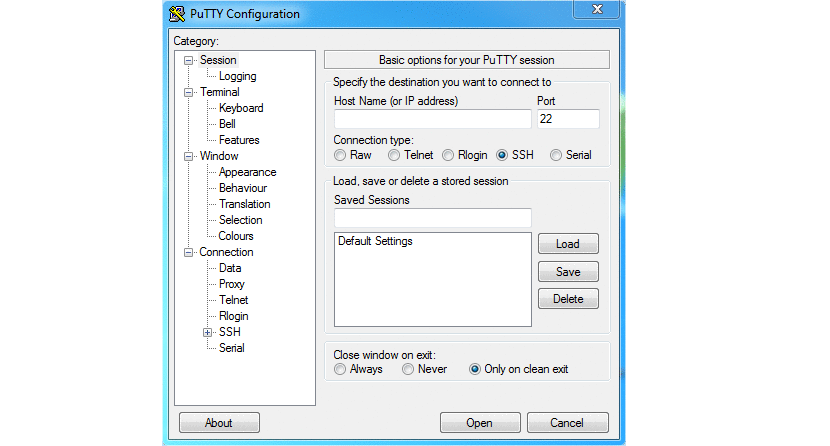Open the Behaviour settings category
Screen dimensions: 830x446
(x=243, y=188)
